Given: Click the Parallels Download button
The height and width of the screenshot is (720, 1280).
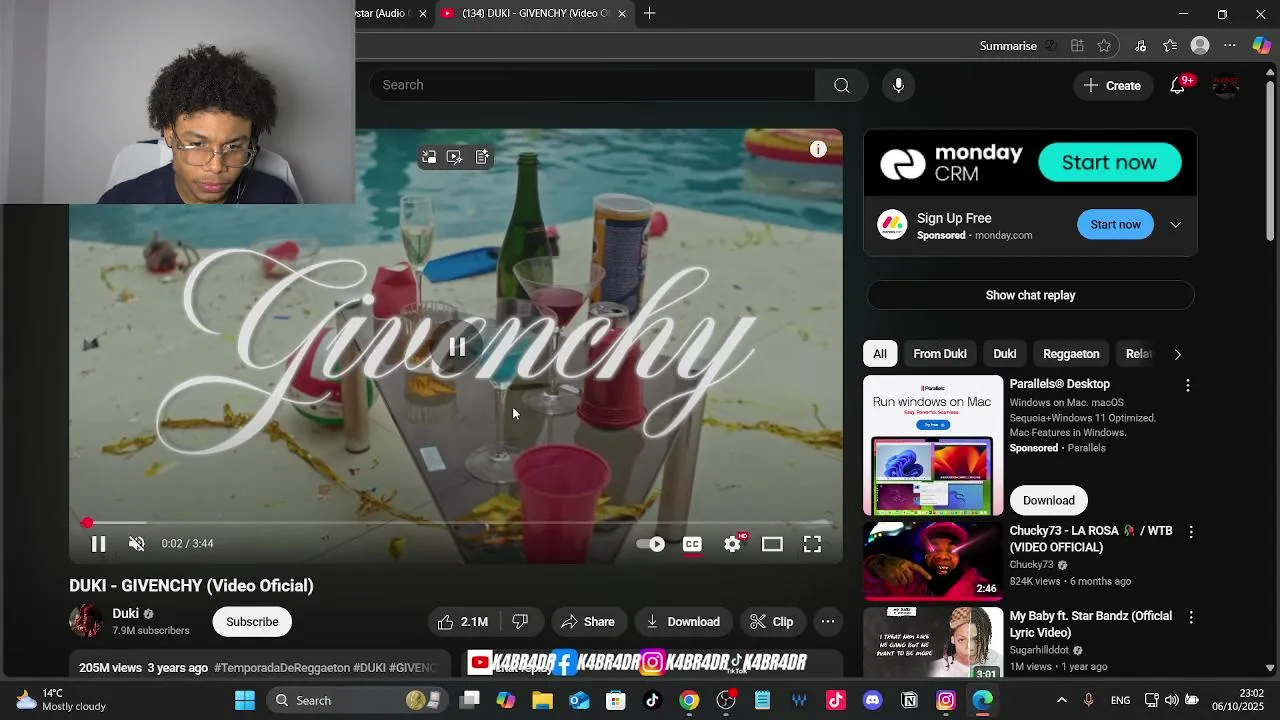Looking at the screenshot, I should coord(1048,500).
